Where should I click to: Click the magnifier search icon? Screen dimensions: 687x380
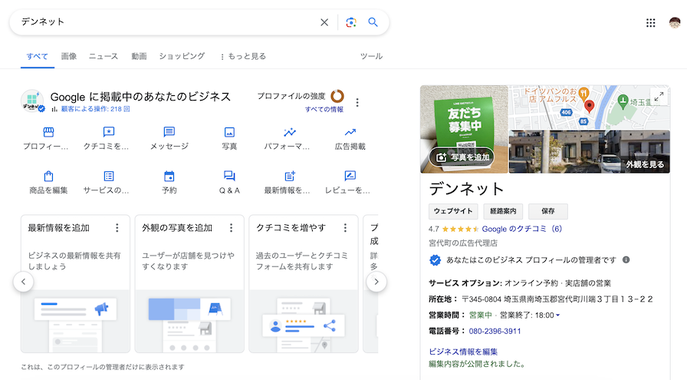(x=373, y=22)
